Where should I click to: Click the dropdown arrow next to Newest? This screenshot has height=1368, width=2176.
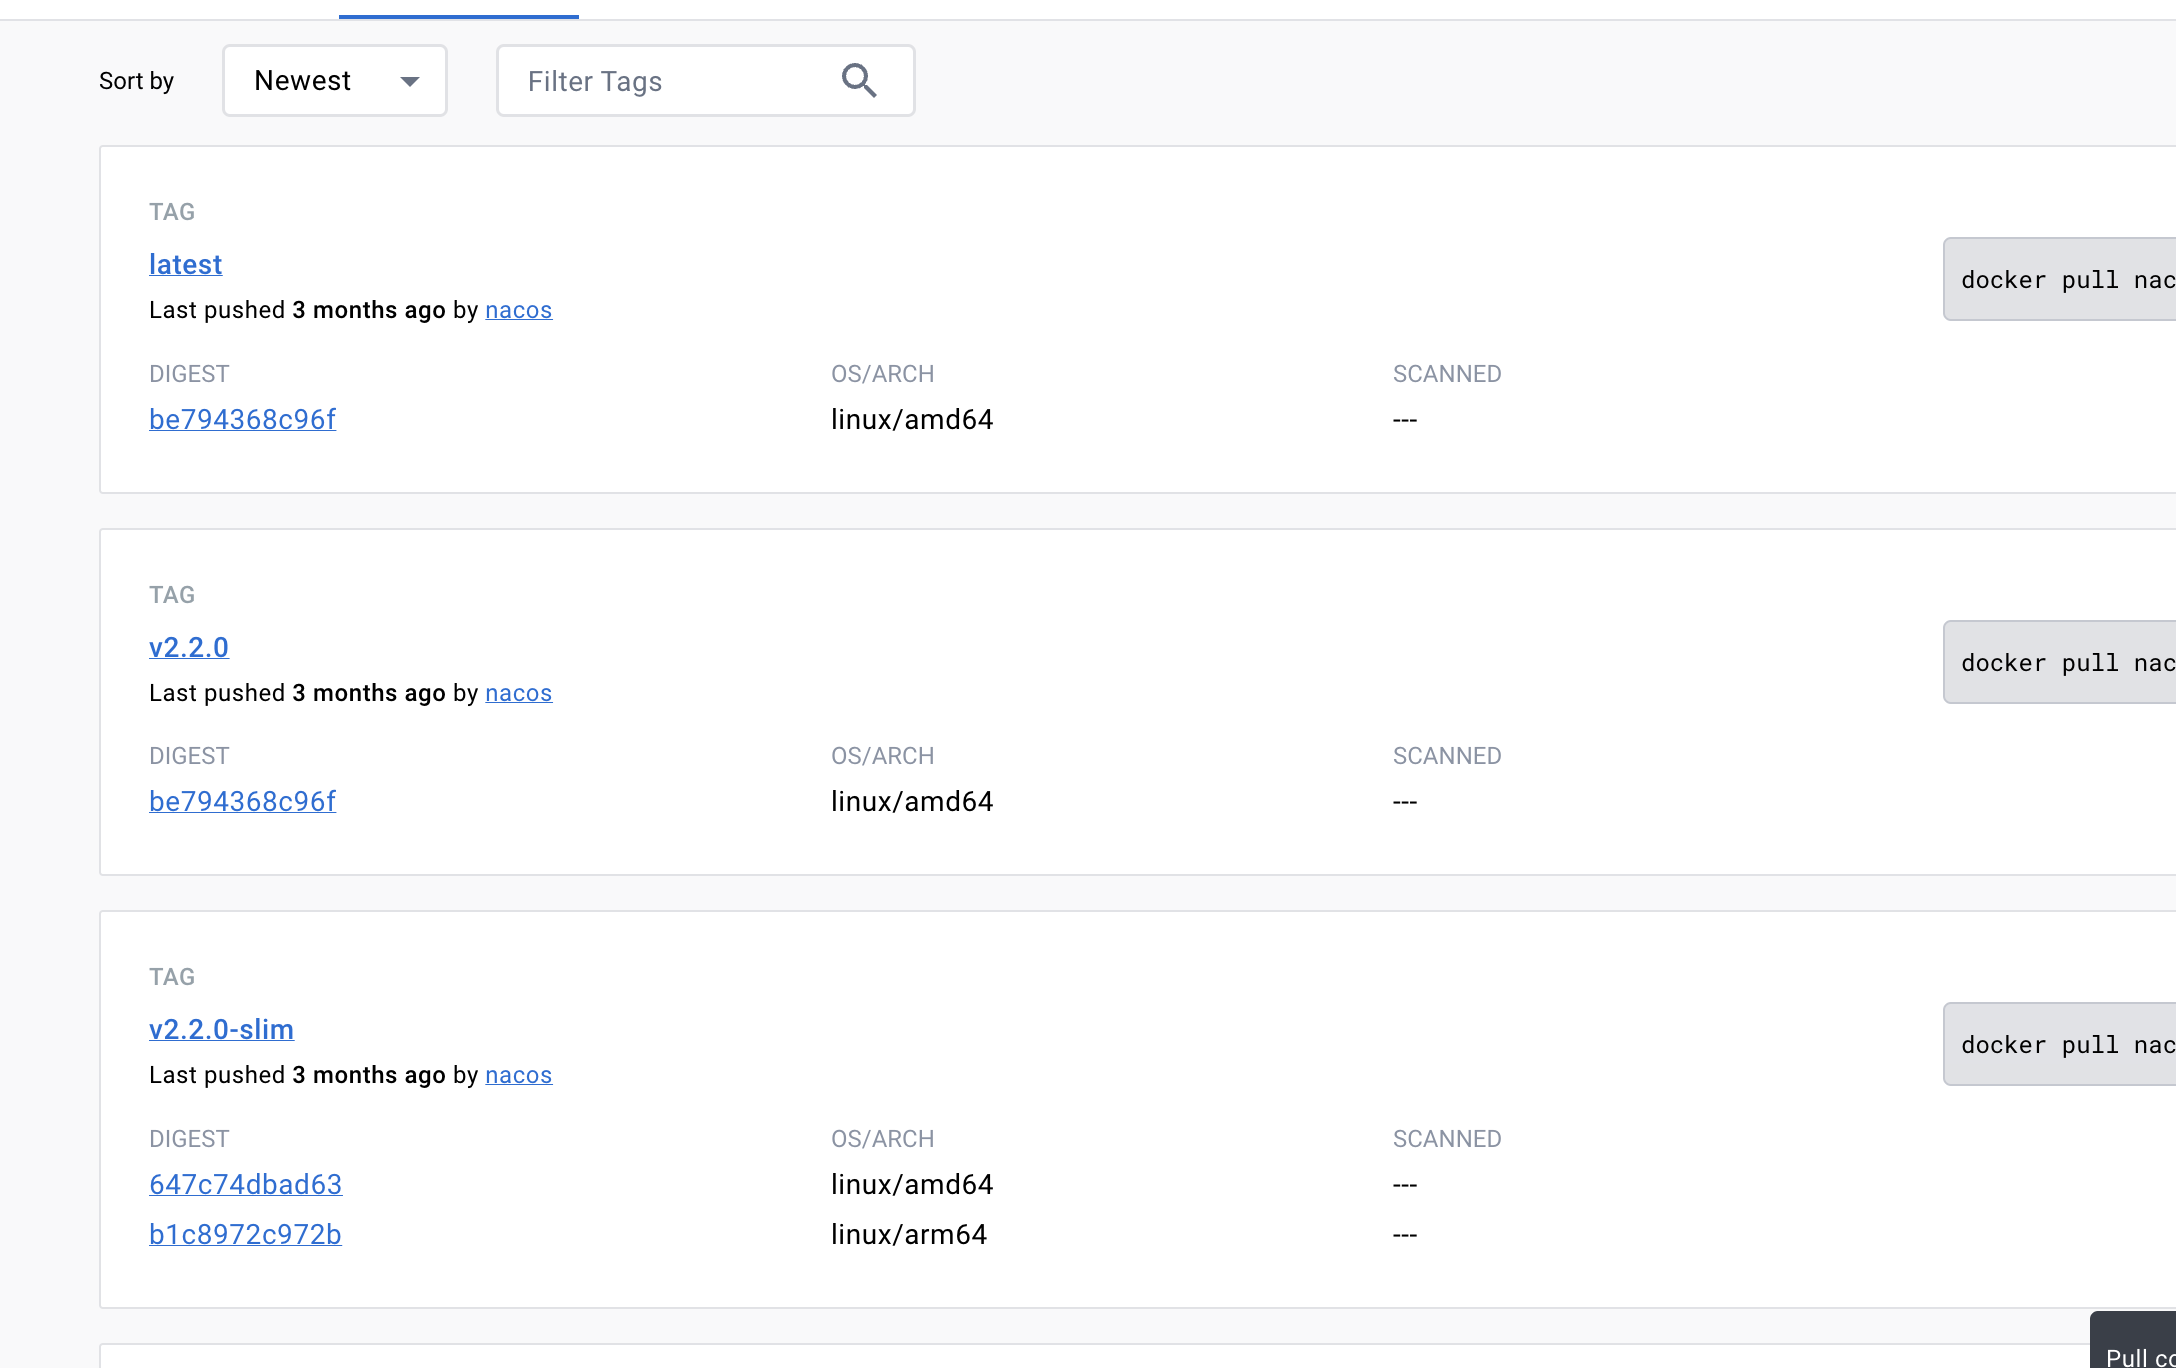pyautogui.click(x=409, y=81)
